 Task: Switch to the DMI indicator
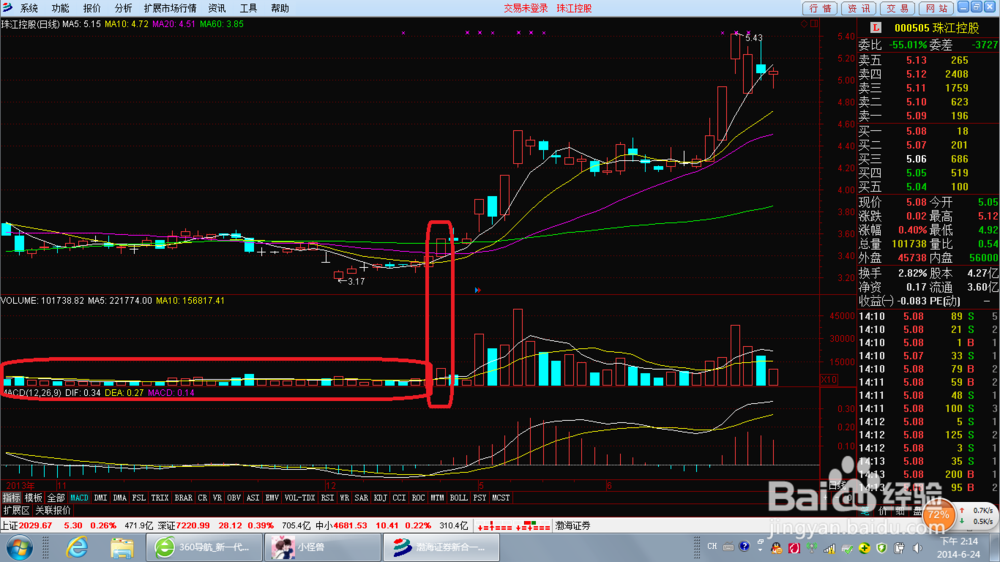(100, 498)
